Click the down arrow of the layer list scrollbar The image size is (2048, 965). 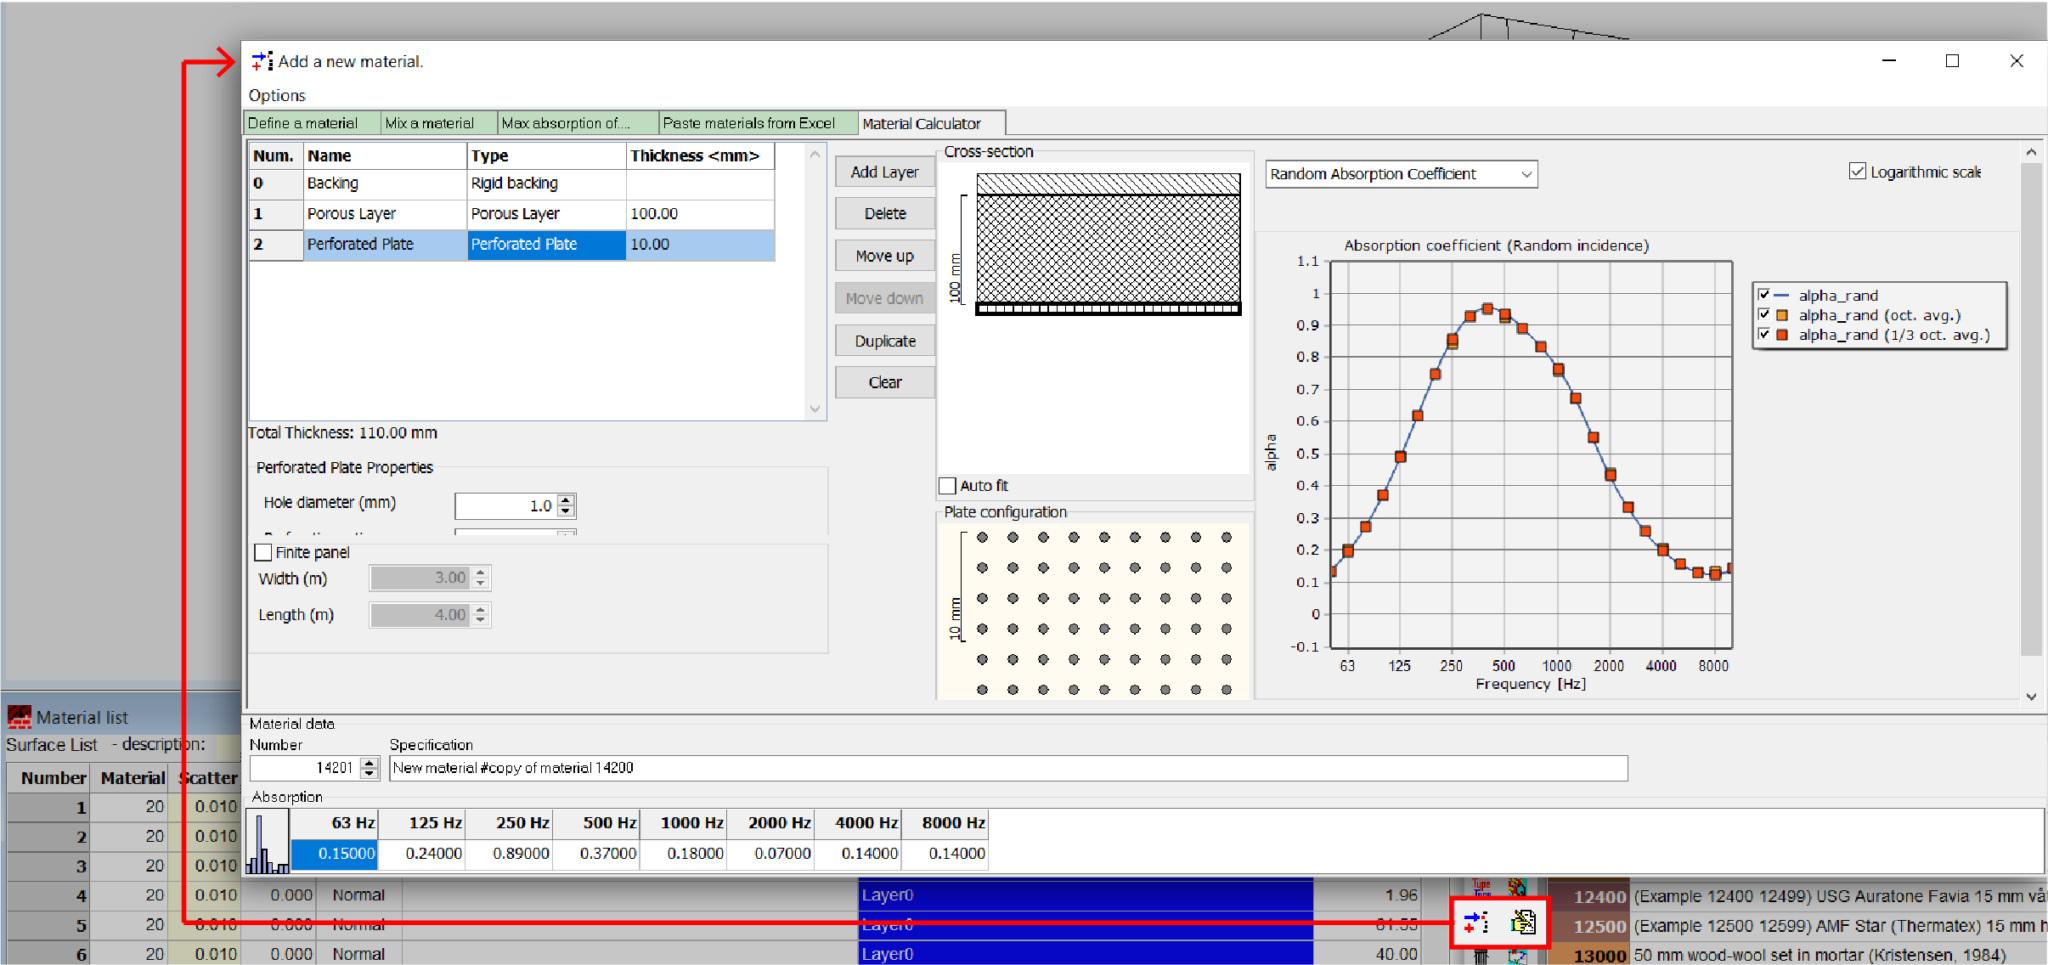(815, 409)
